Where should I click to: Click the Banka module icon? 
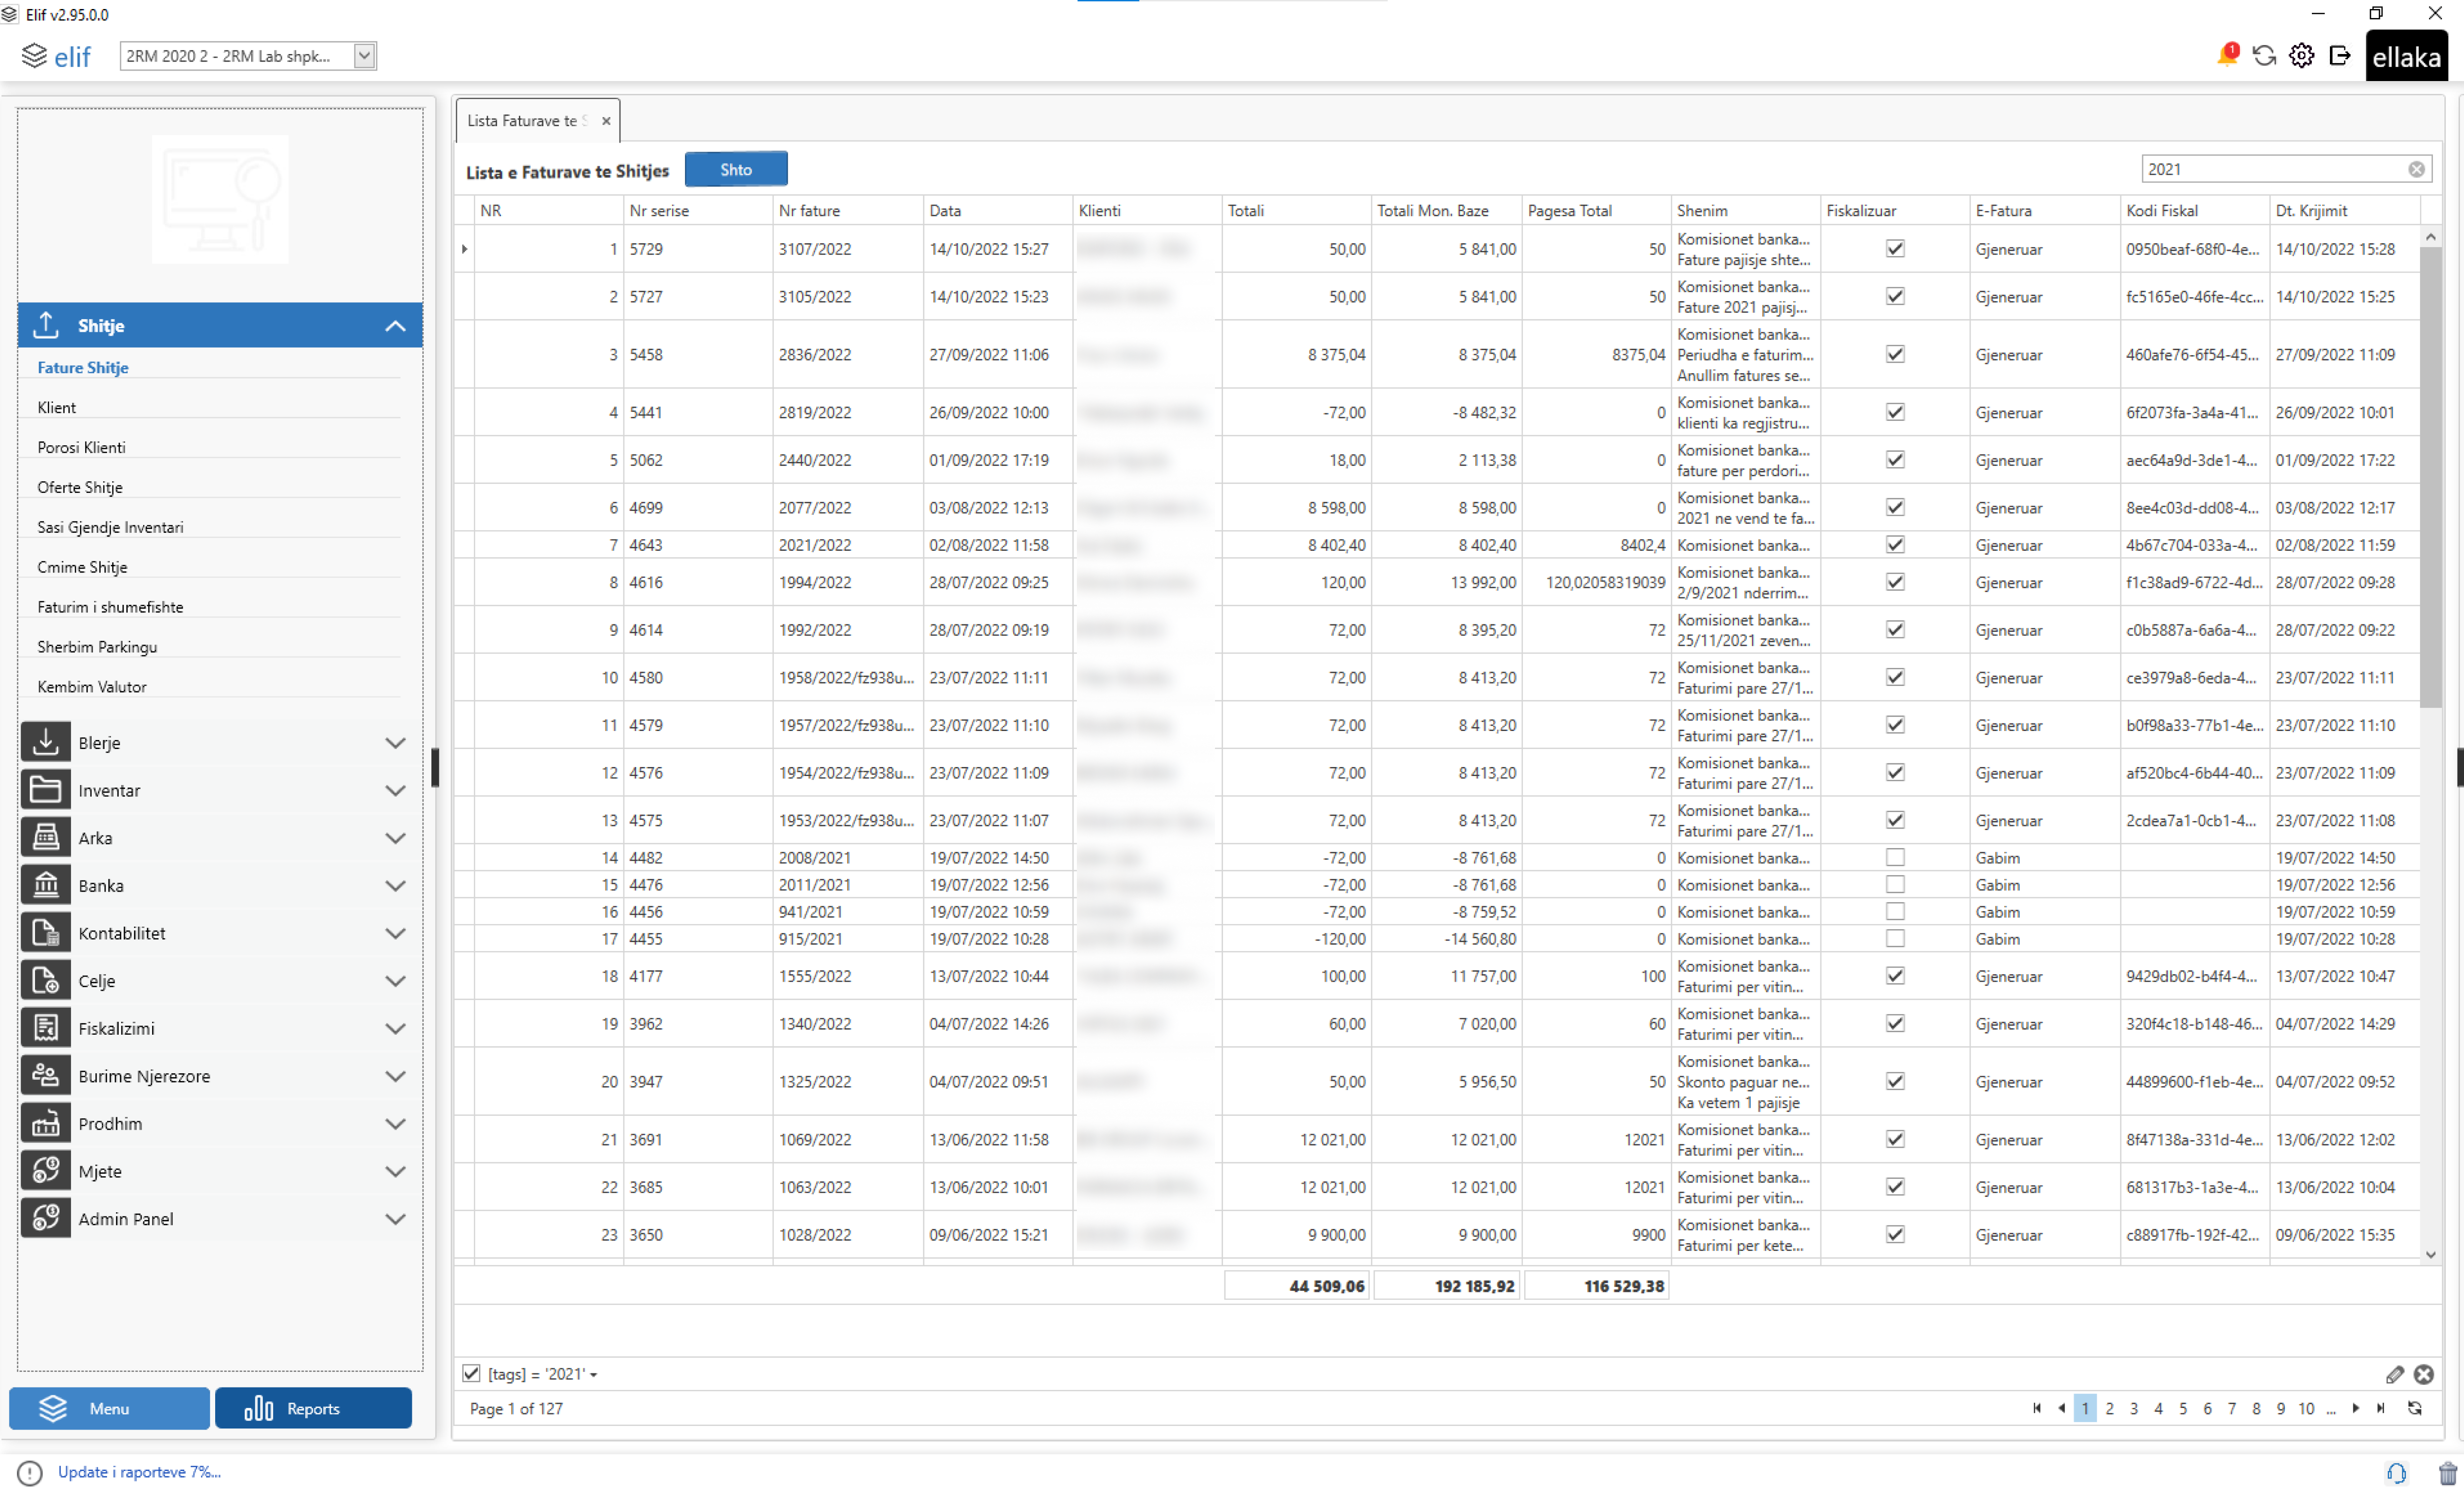click(x=45, y=885)
